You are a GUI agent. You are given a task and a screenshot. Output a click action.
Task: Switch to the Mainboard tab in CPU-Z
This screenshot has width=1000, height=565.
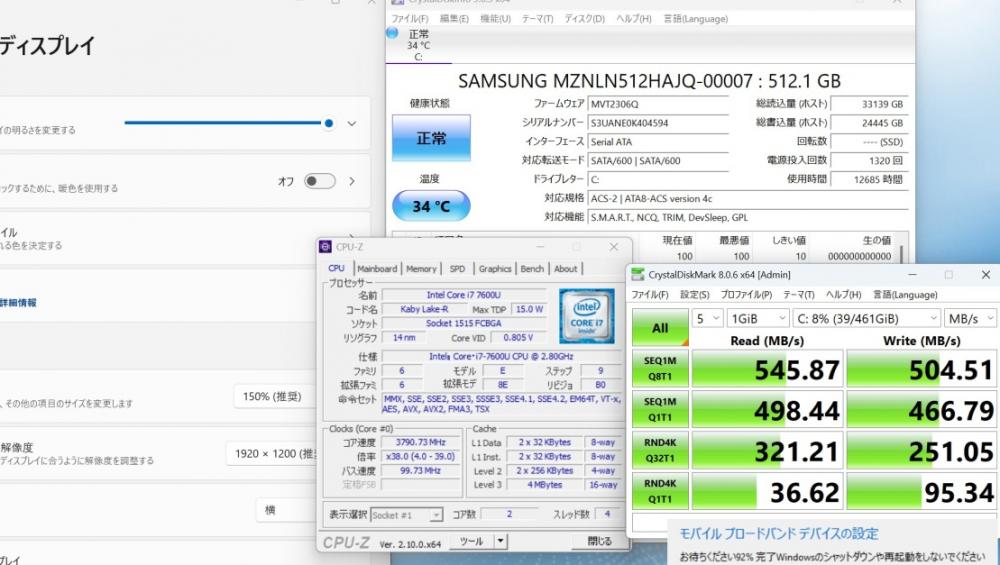click(x=377, y=269)
